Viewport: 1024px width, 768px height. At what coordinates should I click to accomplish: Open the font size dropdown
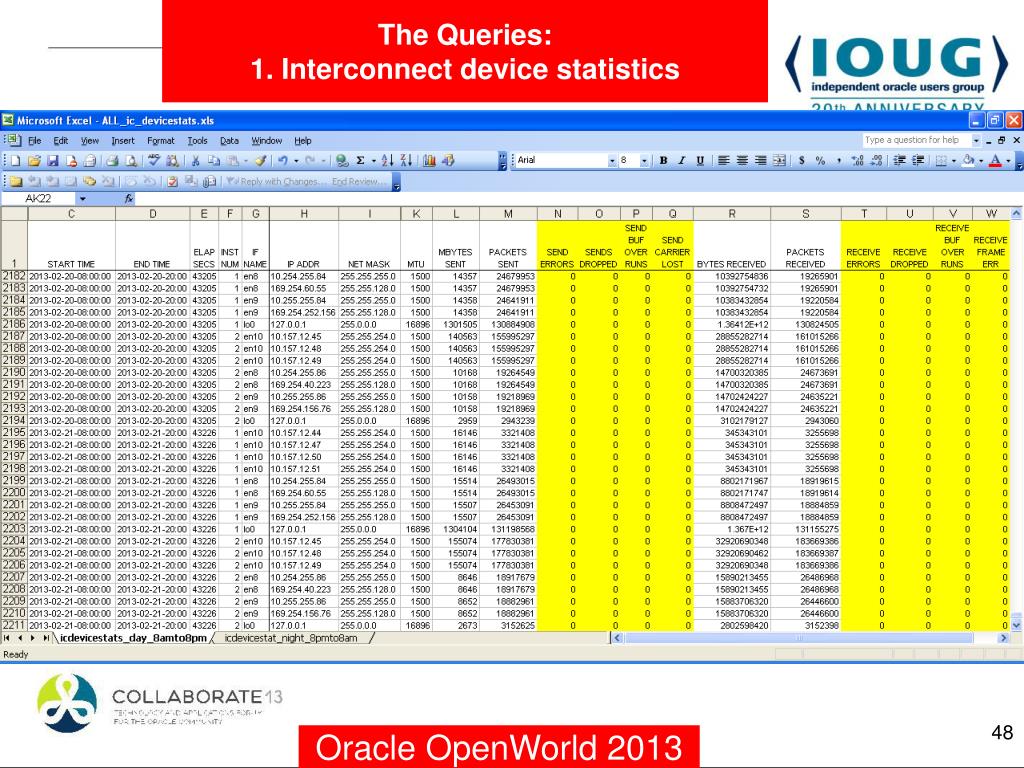644,161
